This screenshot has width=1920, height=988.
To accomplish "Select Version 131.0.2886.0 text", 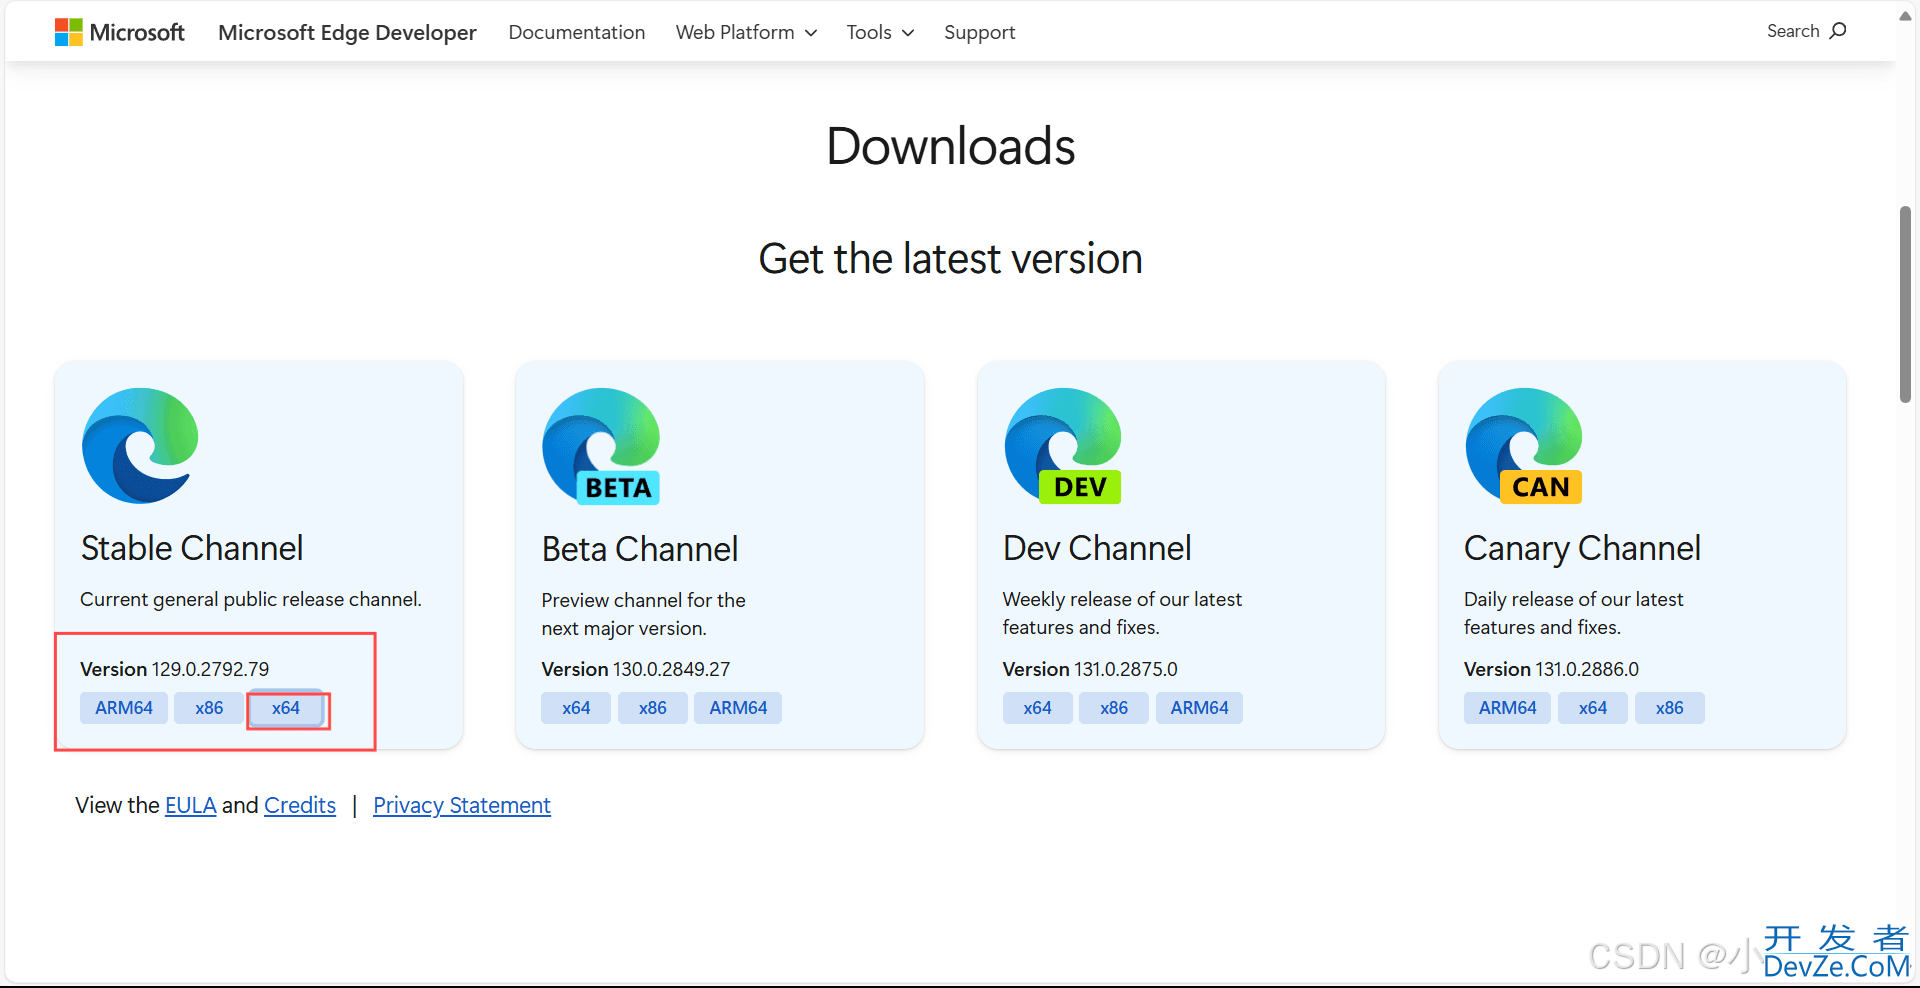I will [x=1552, y=669].
